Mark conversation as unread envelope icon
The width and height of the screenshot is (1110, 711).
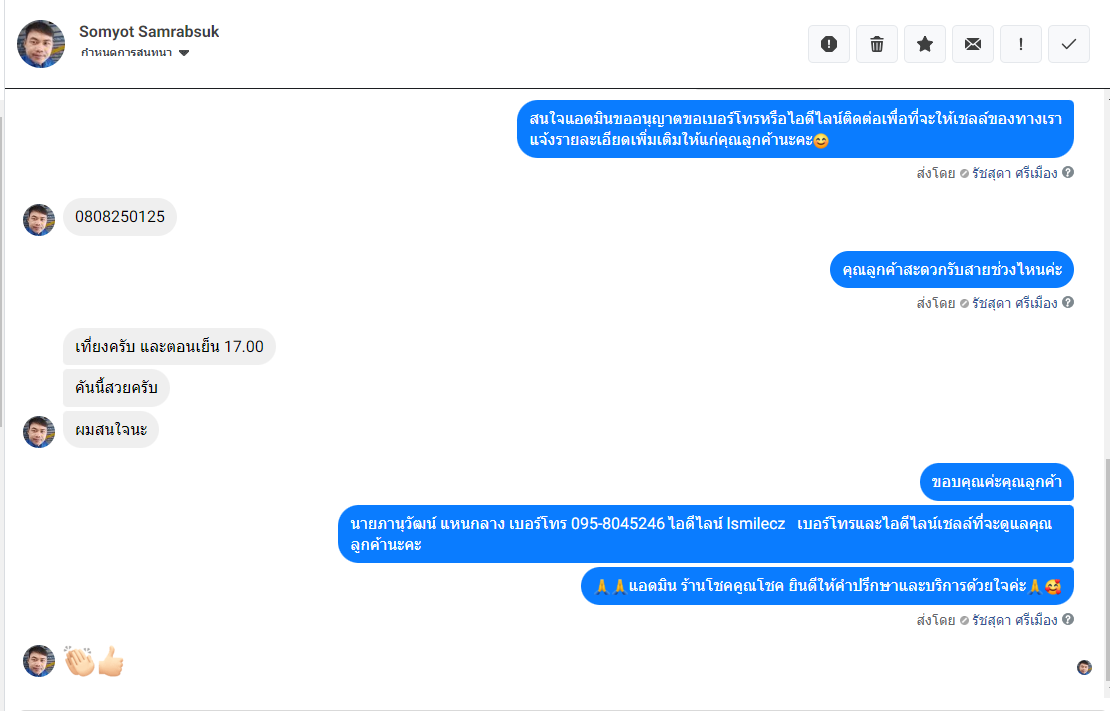pos(973,44)
